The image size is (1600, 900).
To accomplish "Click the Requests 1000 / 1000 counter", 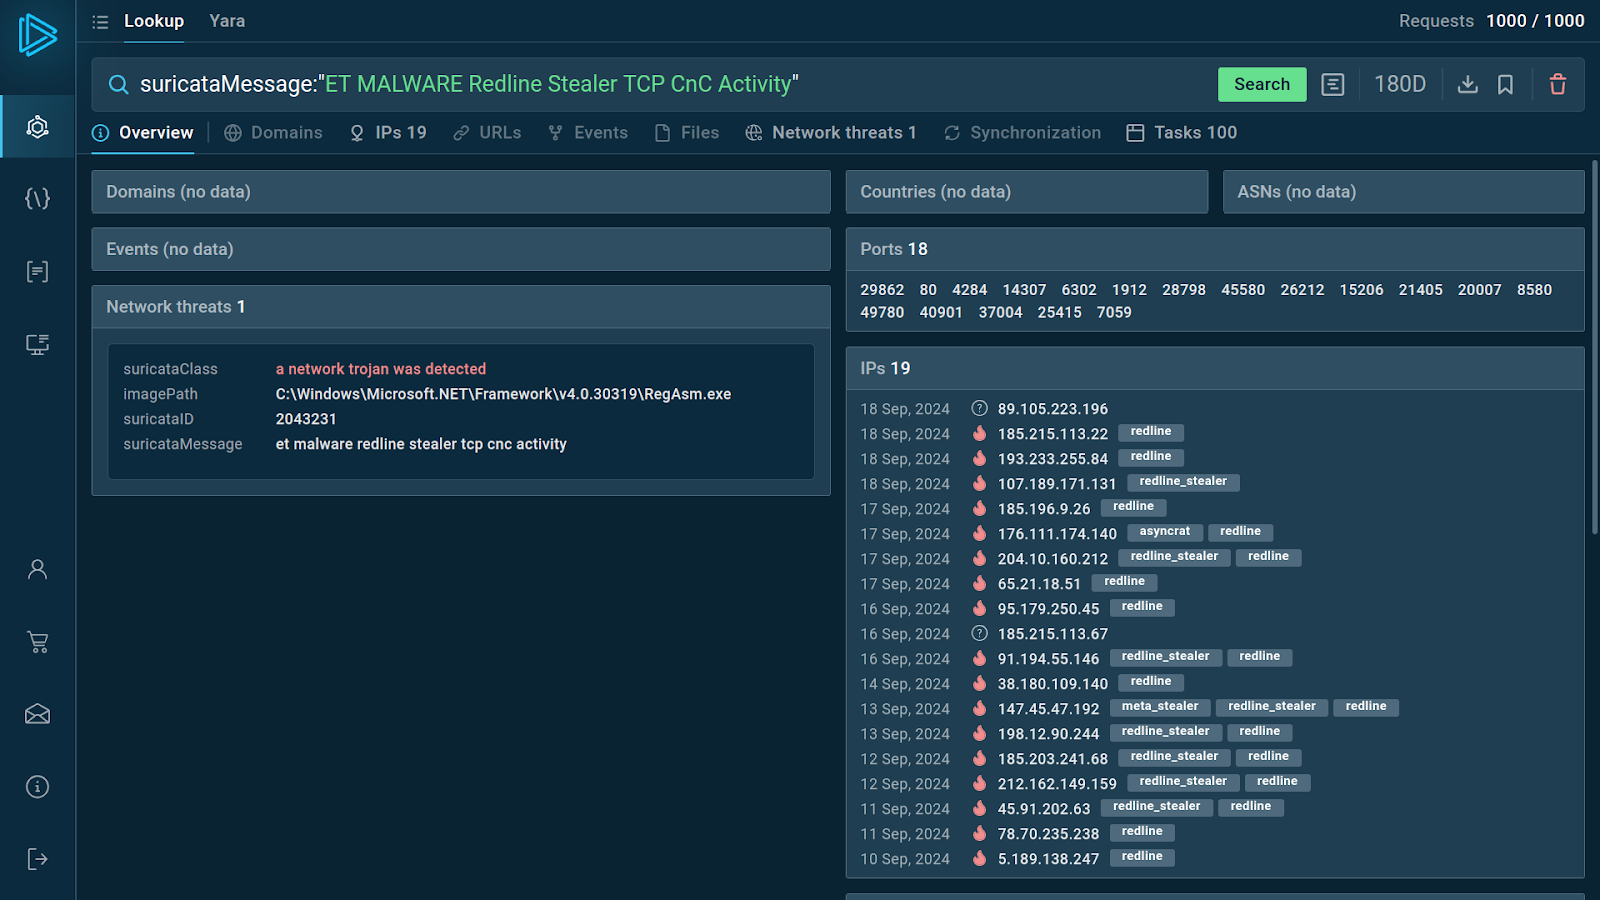I will coord(1491,21).
